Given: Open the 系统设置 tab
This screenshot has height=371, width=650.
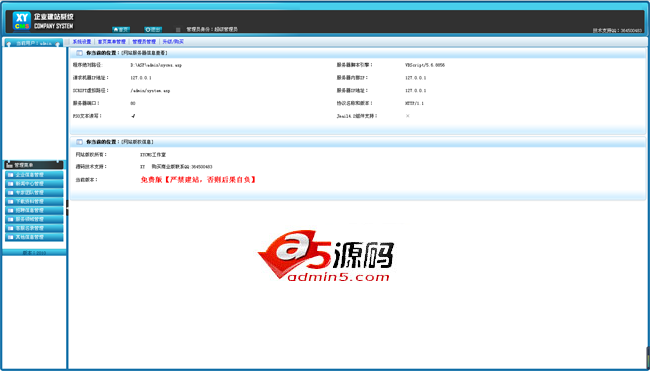Looking at the screenshot, I should coord(82,42).
